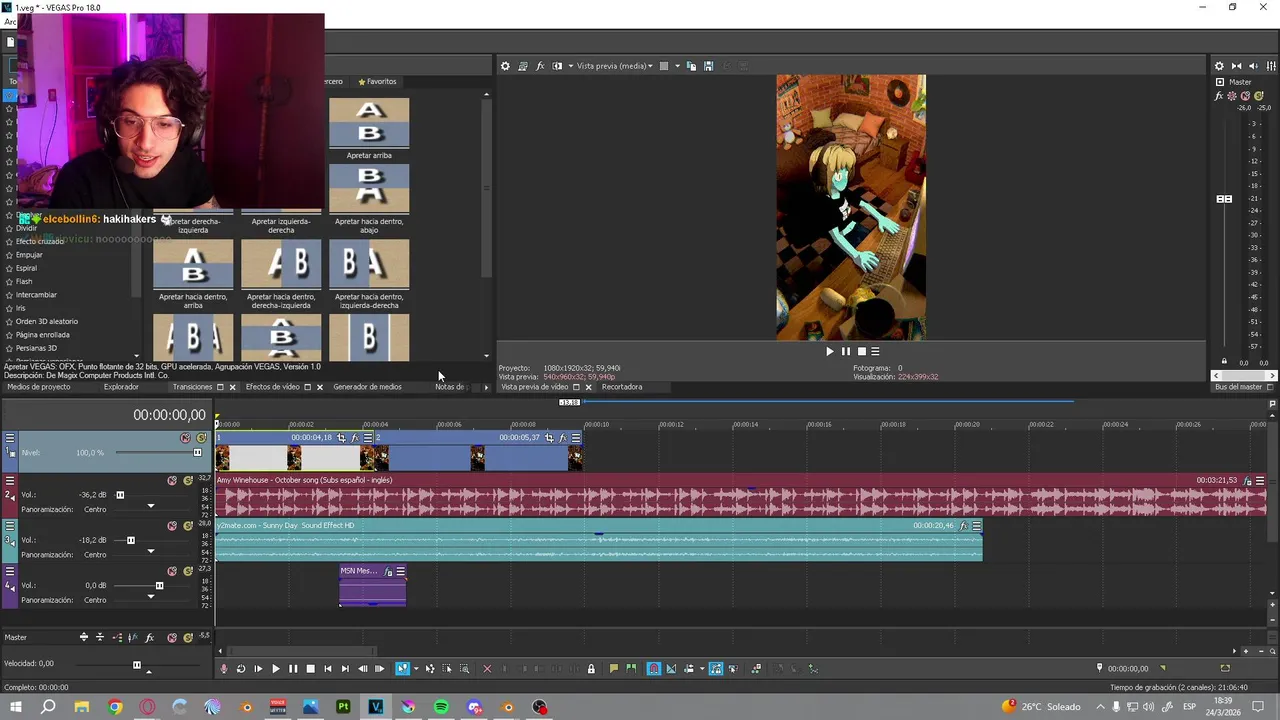
Task: Switch to Generador de medios tab
Action: pyautogui.click(x=367, y=387)
